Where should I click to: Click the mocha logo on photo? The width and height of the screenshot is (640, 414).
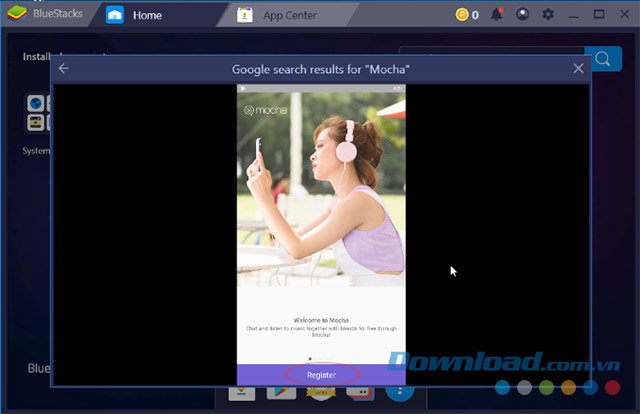point(265,110)
